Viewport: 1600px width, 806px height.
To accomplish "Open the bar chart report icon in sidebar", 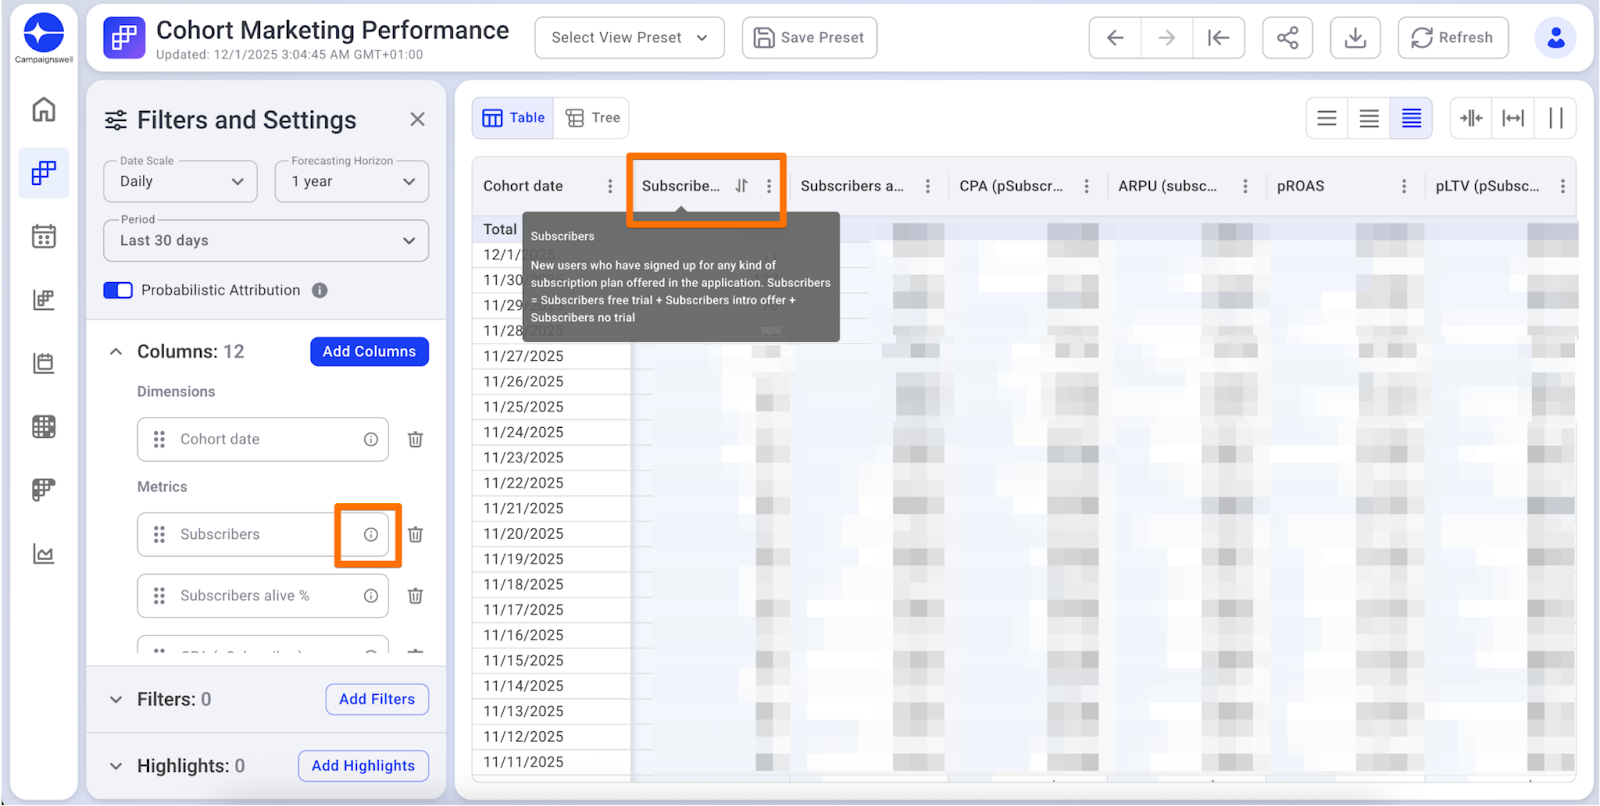I will click(44, 299).
